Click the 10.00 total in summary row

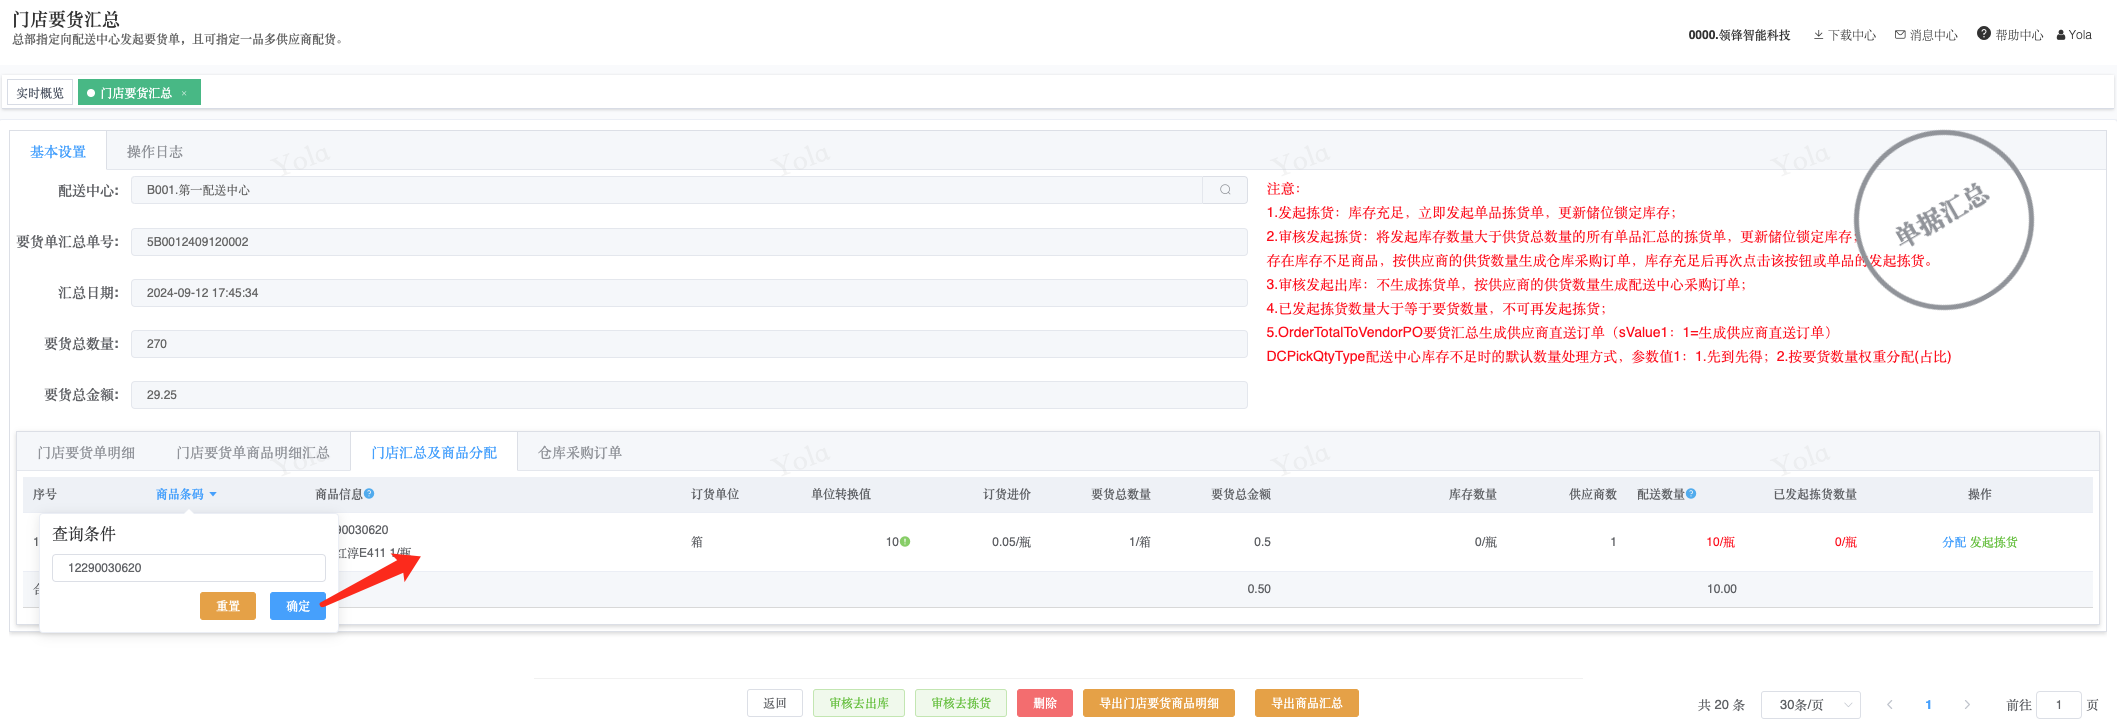[1722, 589]
